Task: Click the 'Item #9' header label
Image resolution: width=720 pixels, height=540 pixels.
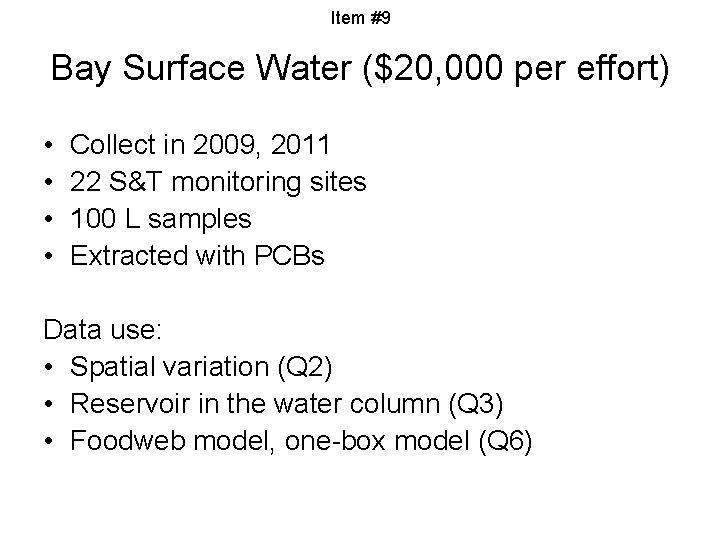Action: [360, 18]
